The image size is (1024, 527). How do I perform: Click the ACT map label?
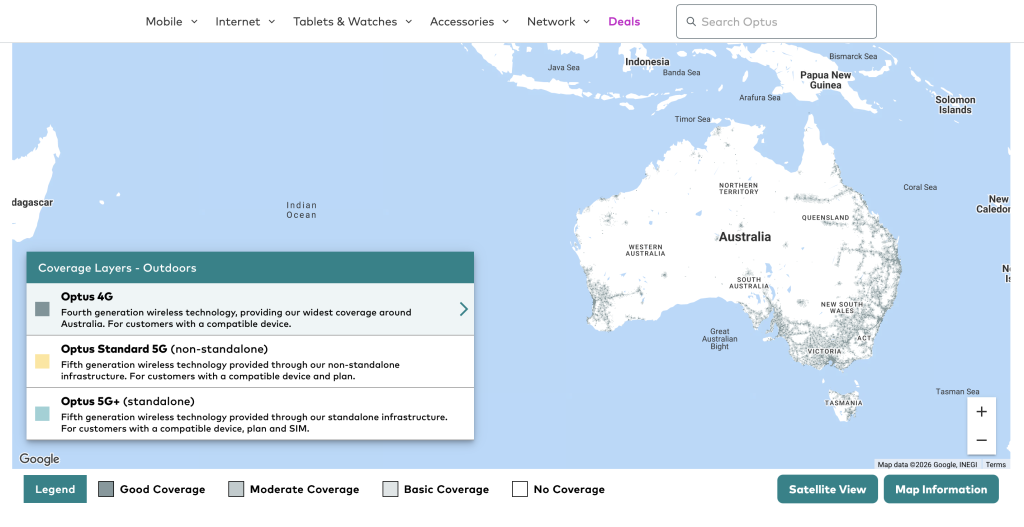coord(864,338)
